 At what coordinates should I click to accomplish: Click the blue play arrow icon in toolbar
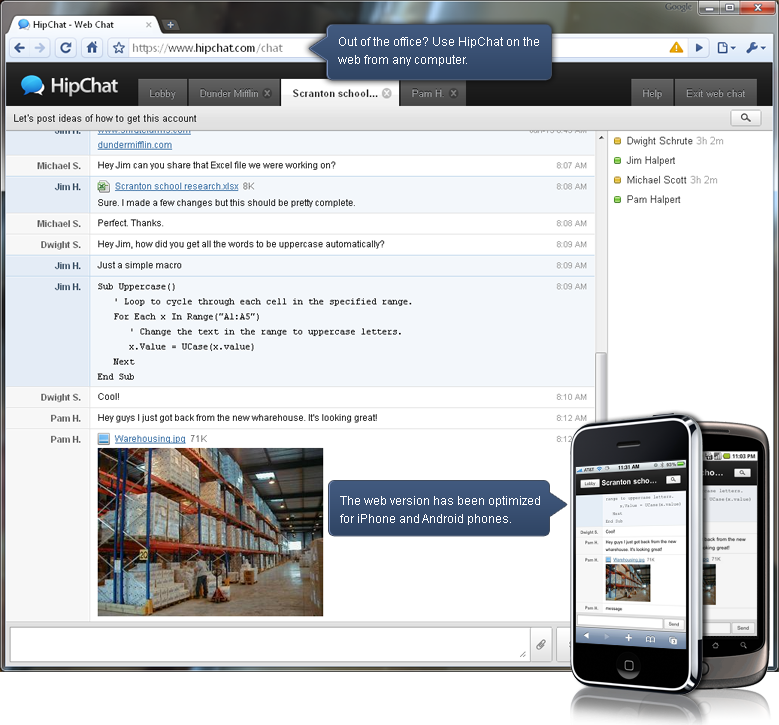[x=700, y=48]
